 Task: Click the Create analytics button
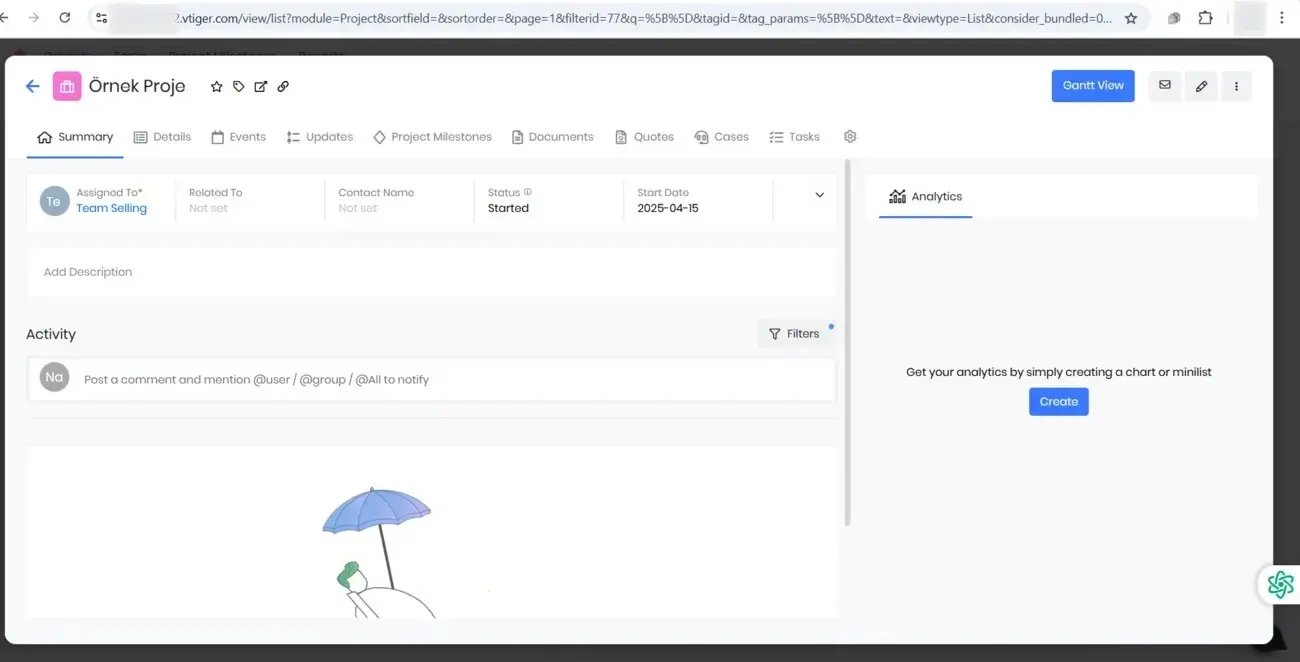point(1058,402)
